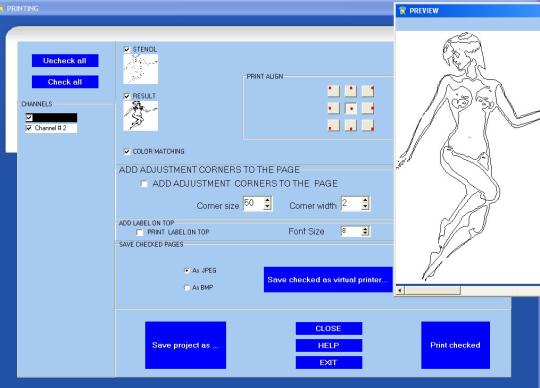Open HELP from the bottom buttons
This screenshot has height=388, width=540.
click(x=329, y=346)
